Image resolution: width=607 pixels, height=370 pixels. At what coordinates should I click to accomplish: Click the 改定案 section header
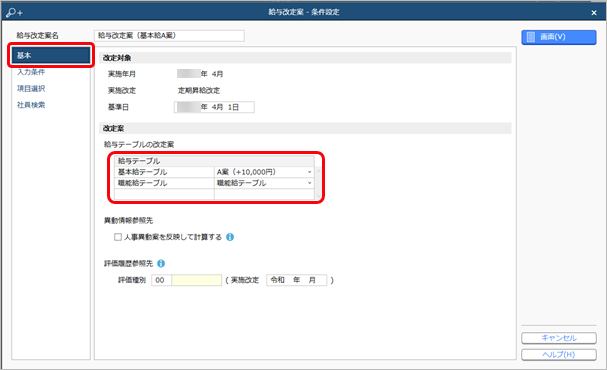click(305, 128)
